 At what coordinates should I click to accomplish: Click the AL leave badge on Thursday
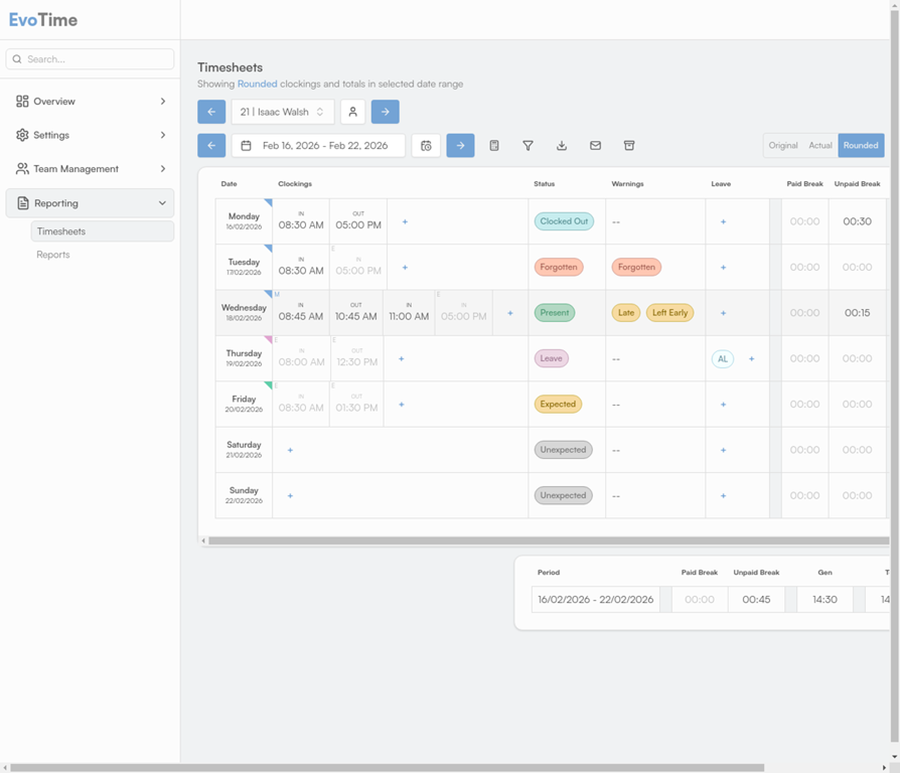point(723,359)
